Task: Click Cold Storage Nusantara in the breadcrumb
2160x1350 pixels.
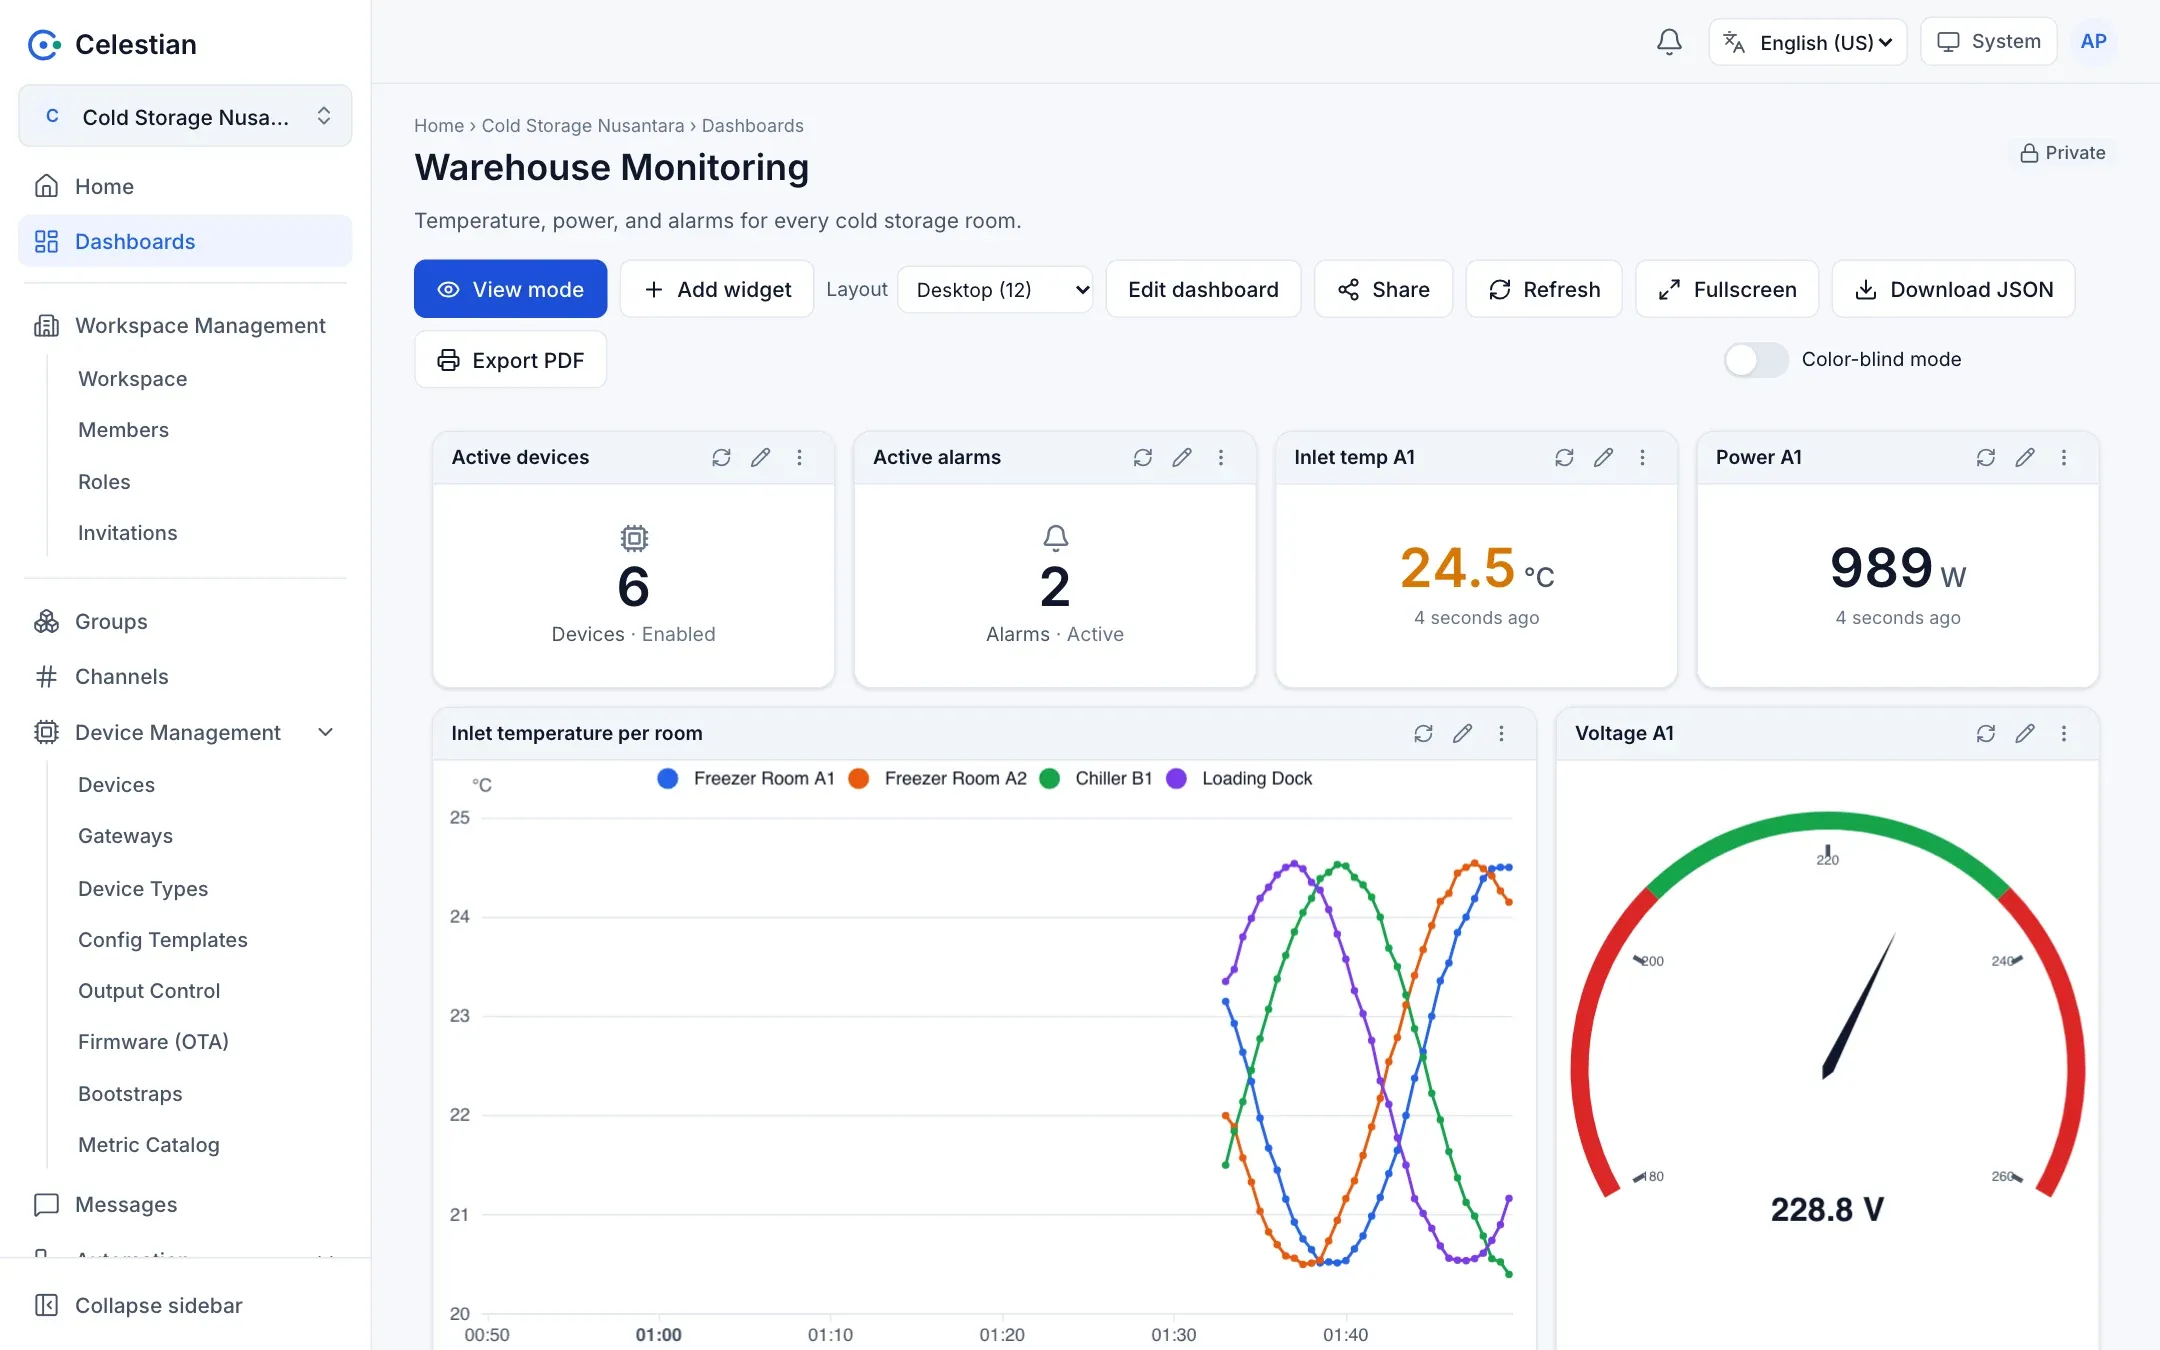Action: pyautogui.click(x=582, y=126)
